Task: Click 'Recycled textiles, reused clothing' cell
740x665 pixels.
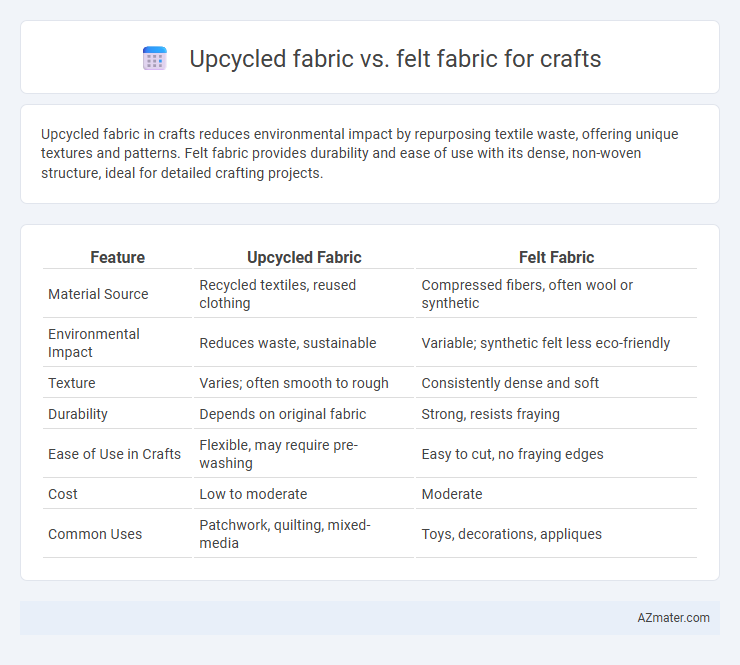Action: coord(278,294)
